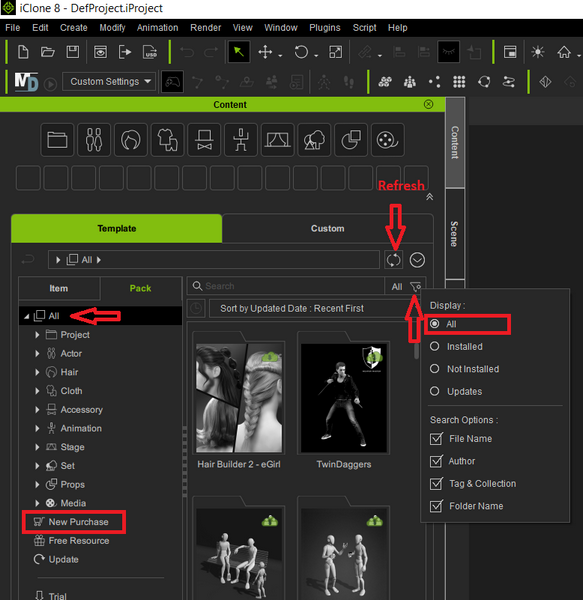Open the Hair category icon in Content

(x=130, y=140)
